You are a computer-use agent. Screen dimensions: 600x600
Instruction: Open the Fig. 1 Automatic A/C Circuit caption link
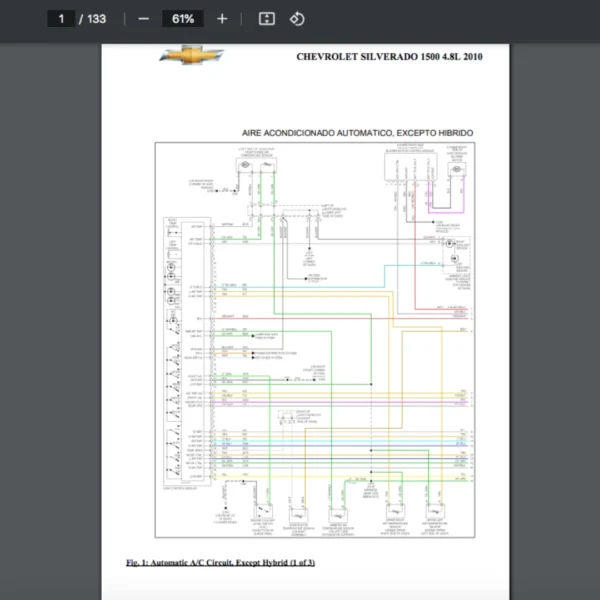pos(220,563)
